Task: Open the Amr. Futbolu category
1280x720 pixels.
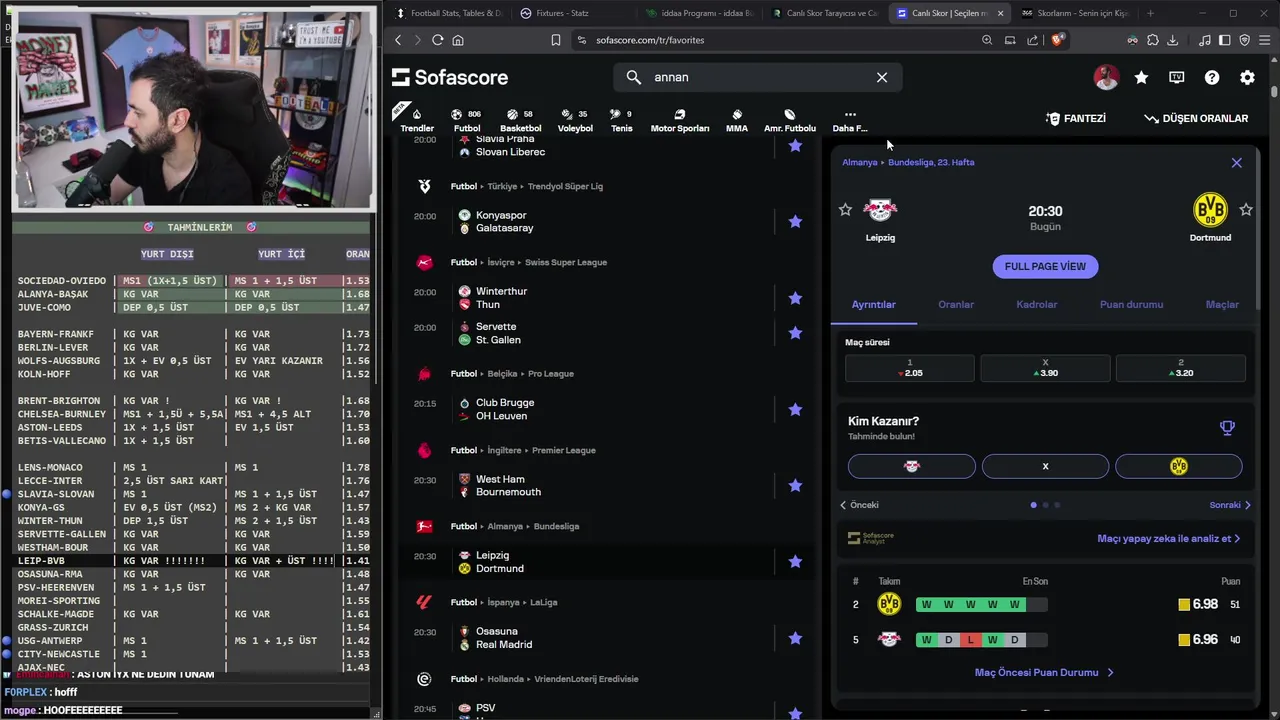Action: click(790, 120)
